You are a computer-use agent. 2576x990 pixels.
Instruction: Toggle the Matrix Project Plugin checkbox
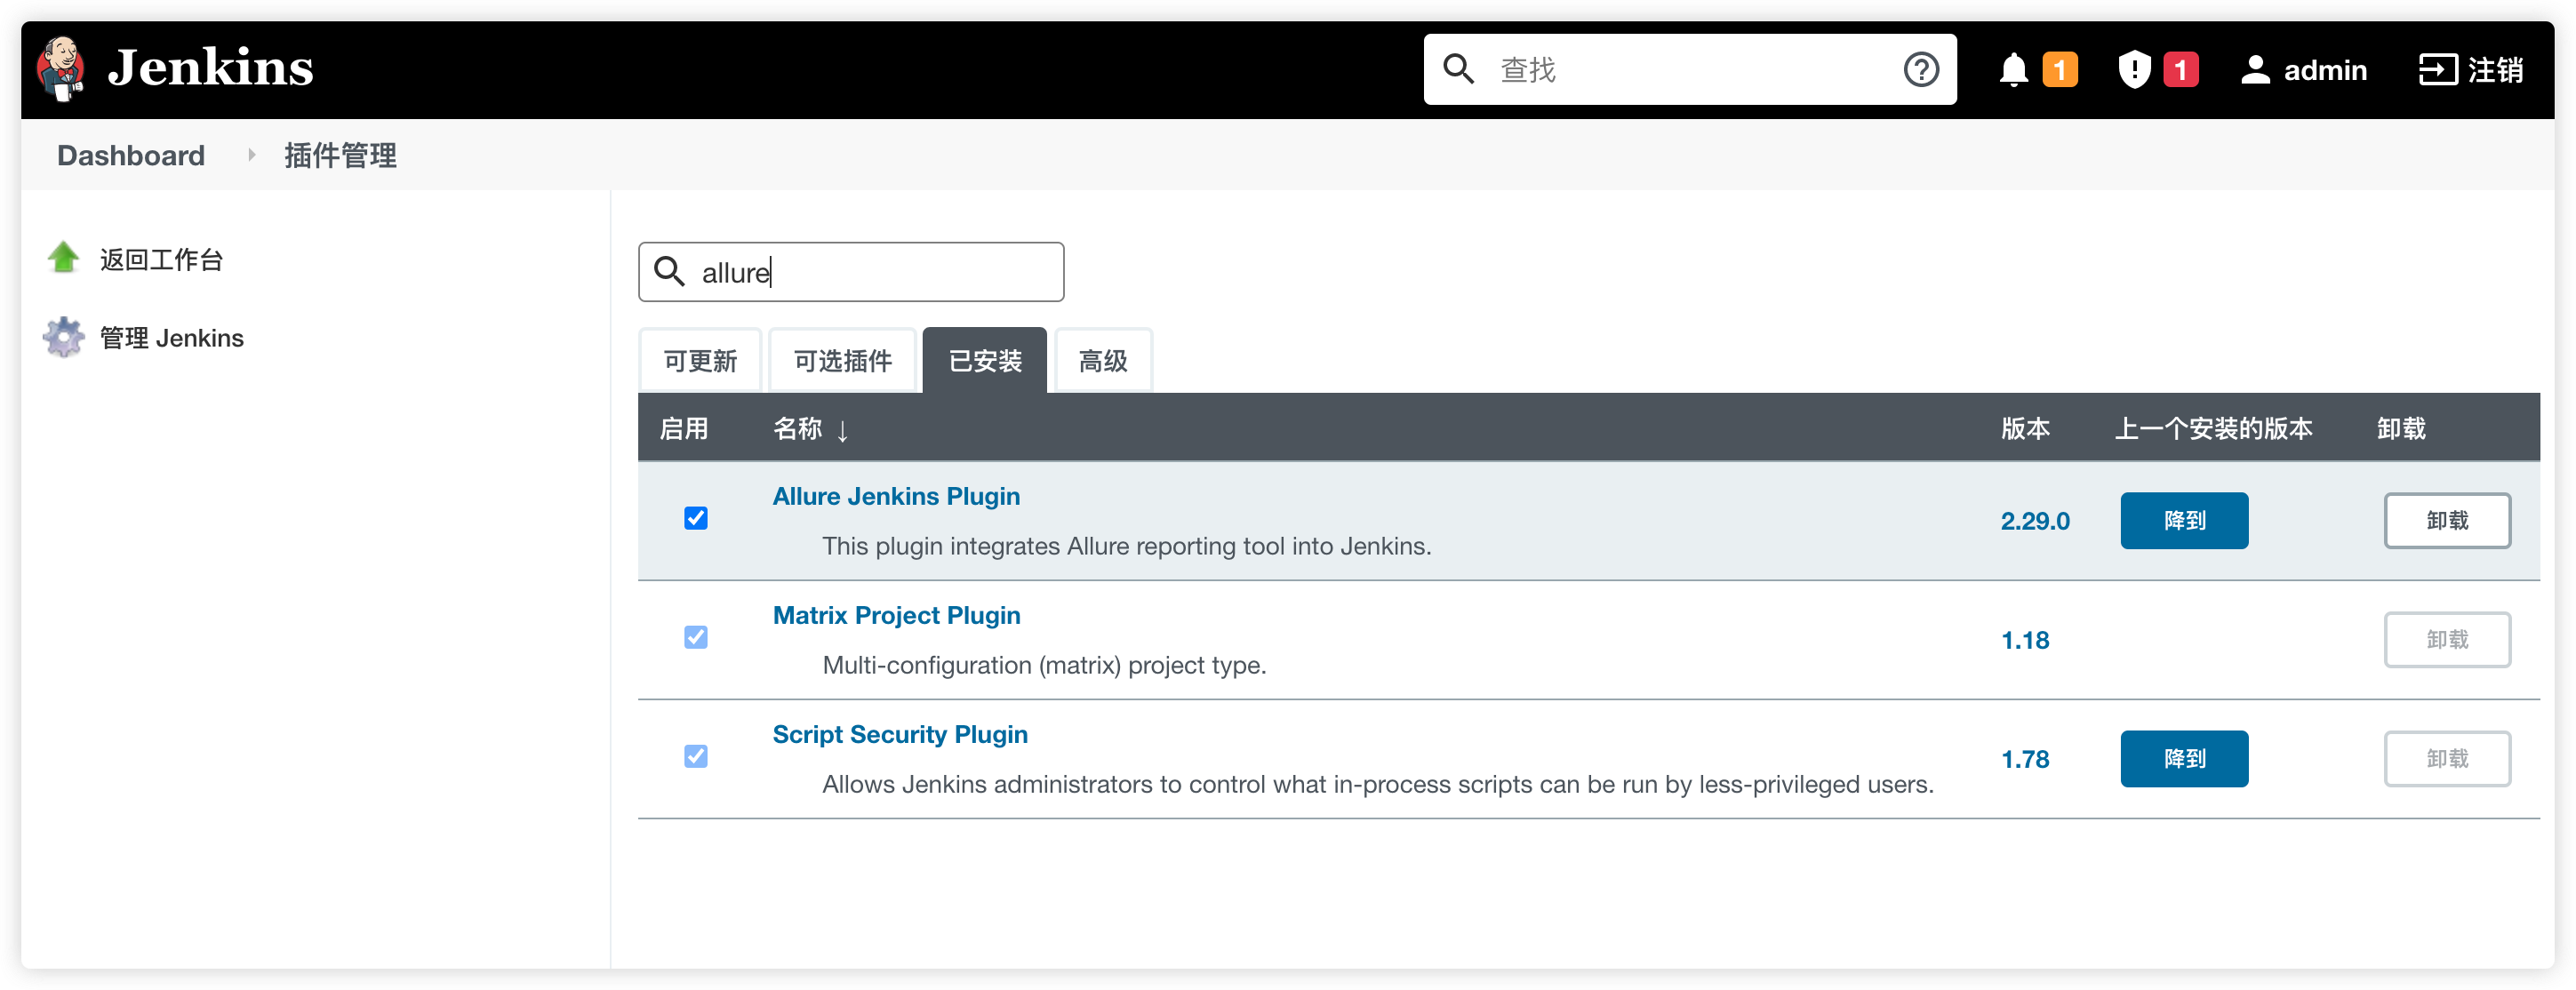pos(696,637)
